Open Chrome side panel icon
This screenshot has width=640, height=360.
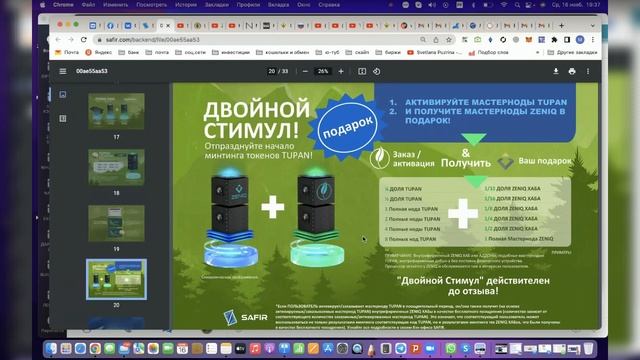(x=567, y=40)
